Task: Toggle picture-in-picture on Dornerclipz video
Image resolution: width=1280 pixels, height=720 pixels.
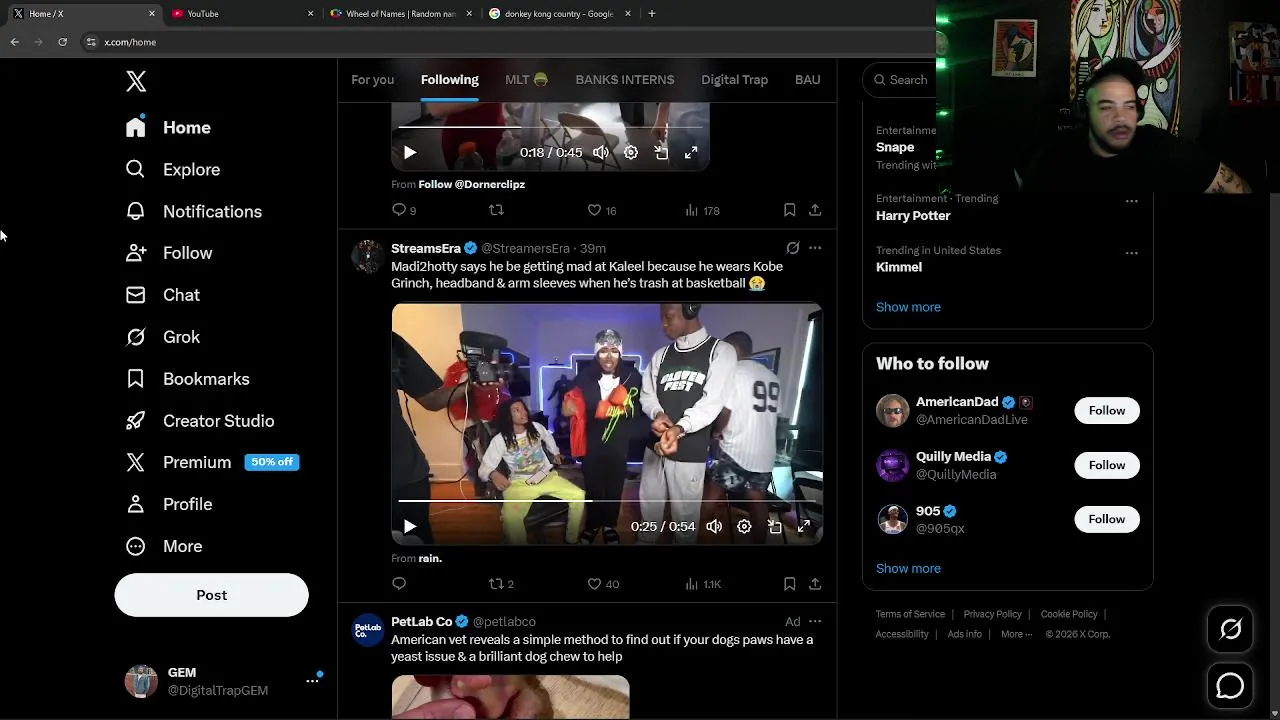Action: [661, 153]
